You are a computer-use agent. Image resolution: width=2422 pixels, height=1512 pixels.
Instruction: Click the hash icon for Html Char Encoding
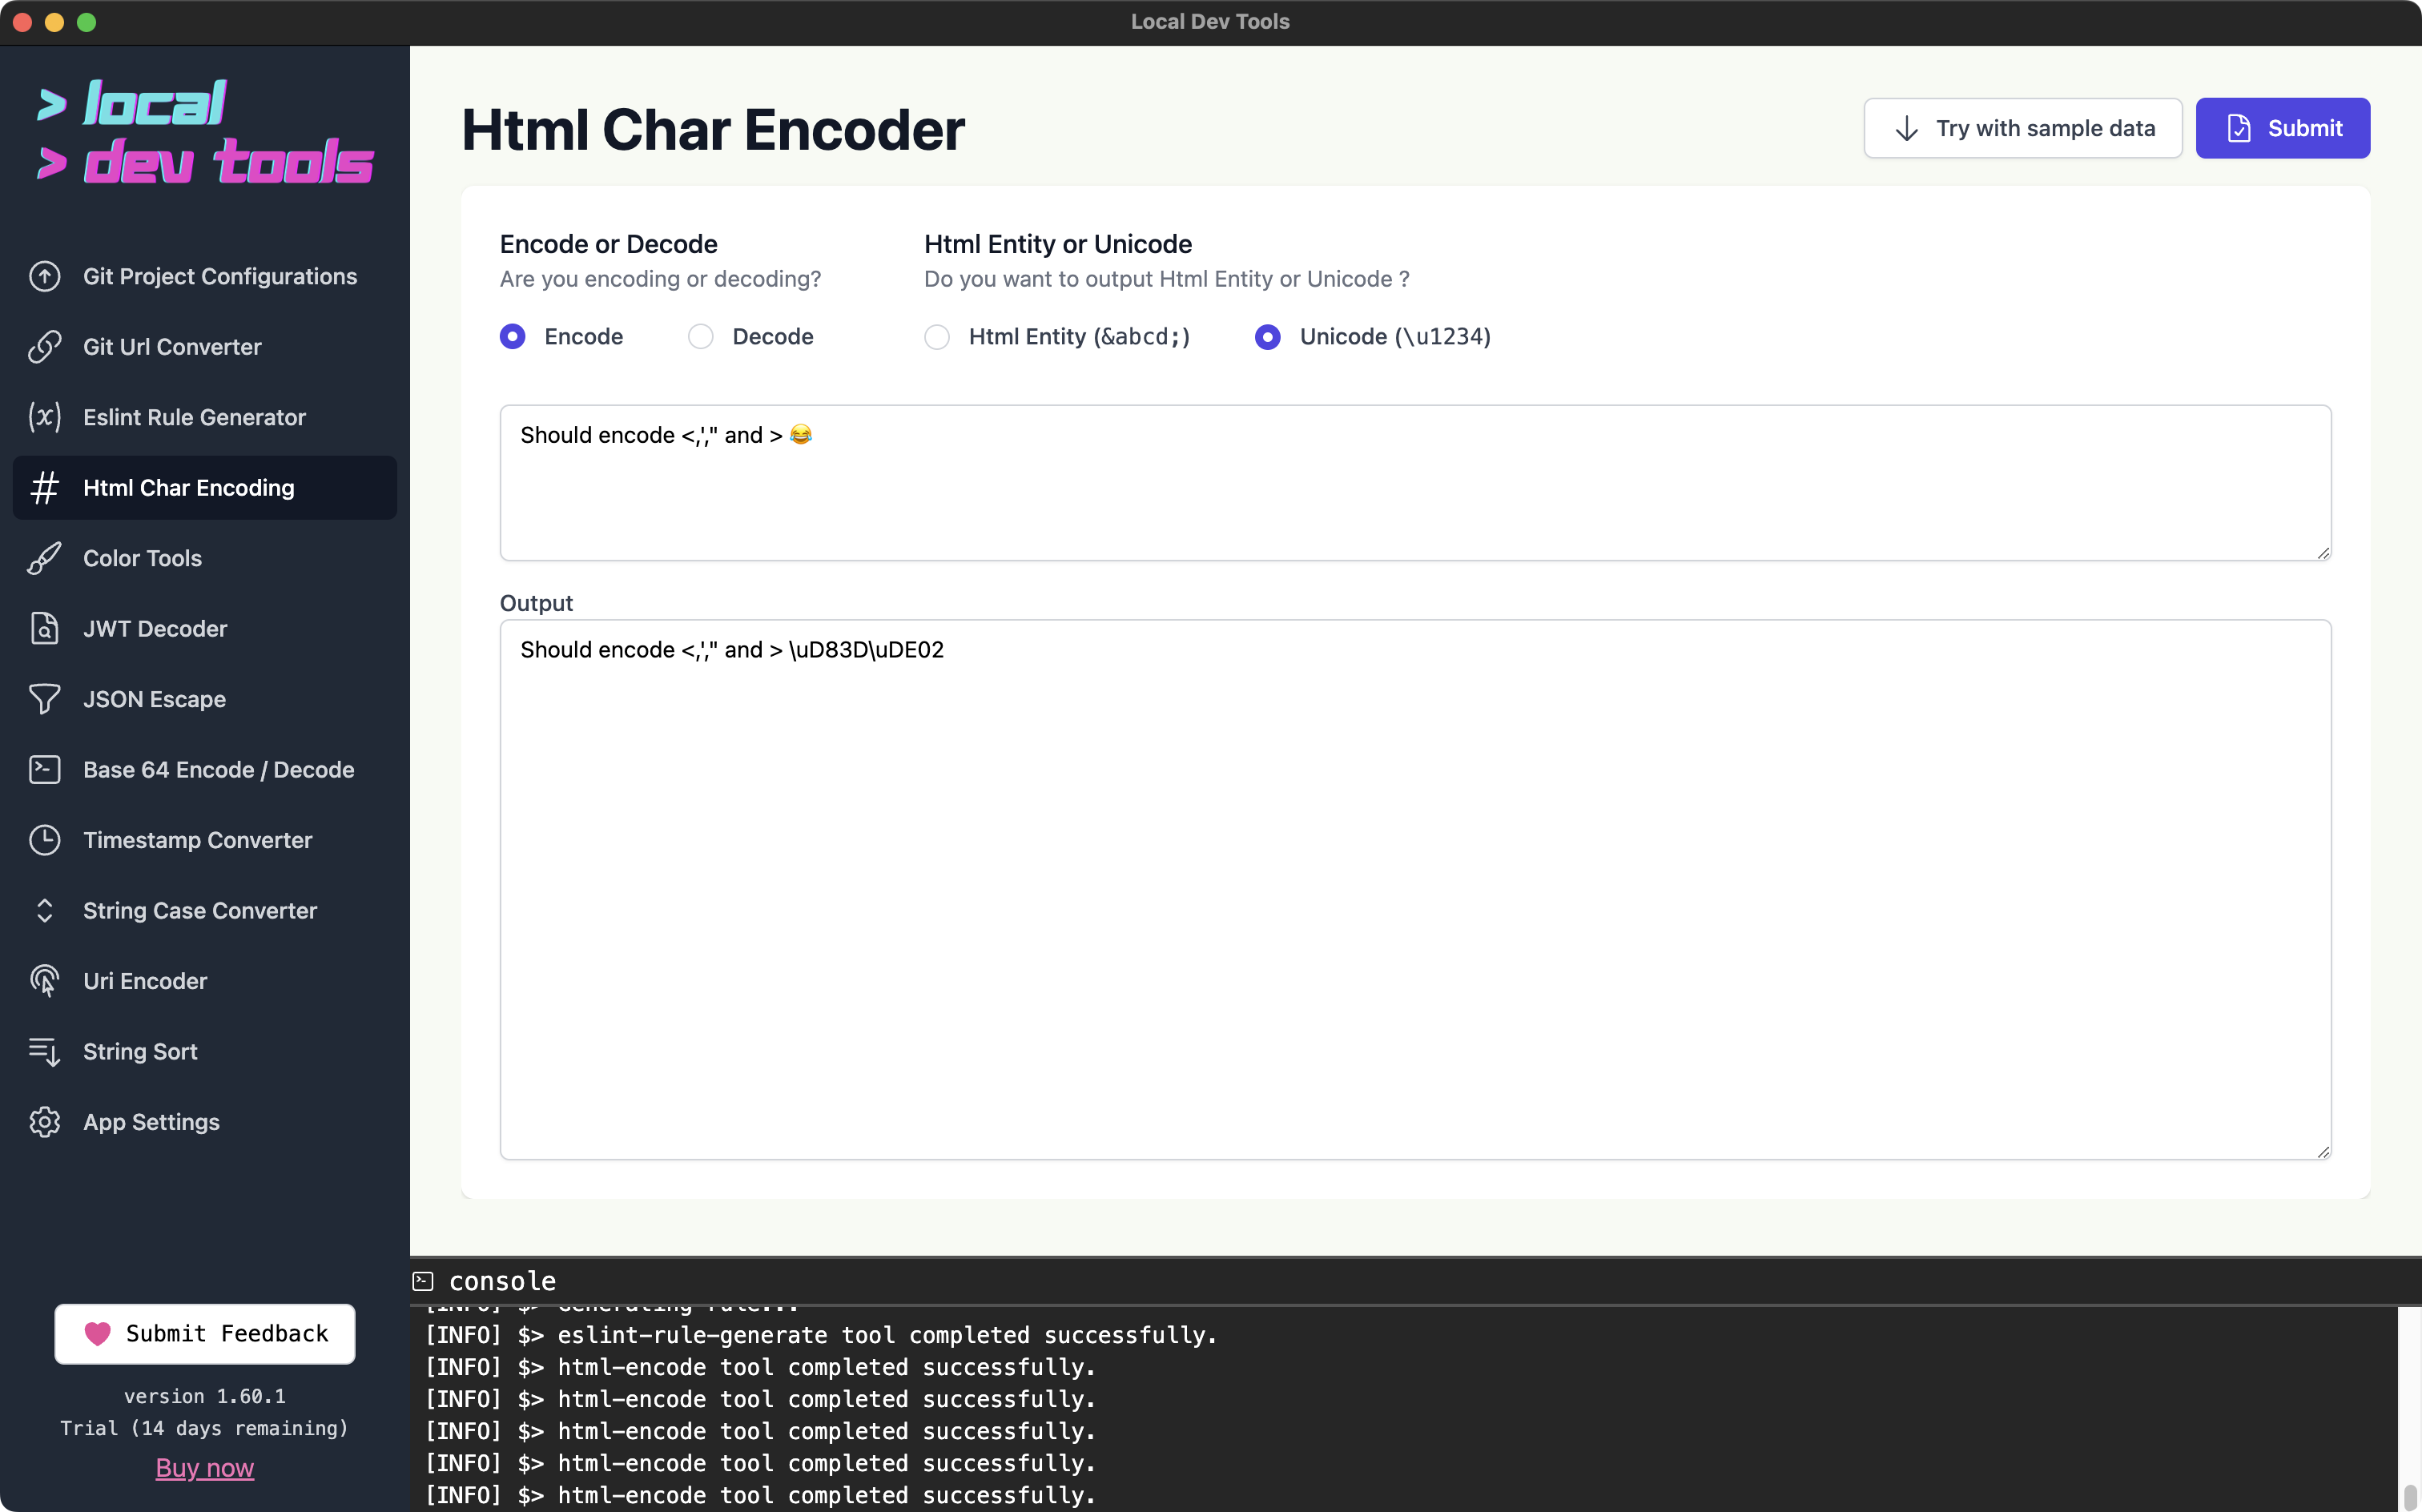(x=45, y=488)
